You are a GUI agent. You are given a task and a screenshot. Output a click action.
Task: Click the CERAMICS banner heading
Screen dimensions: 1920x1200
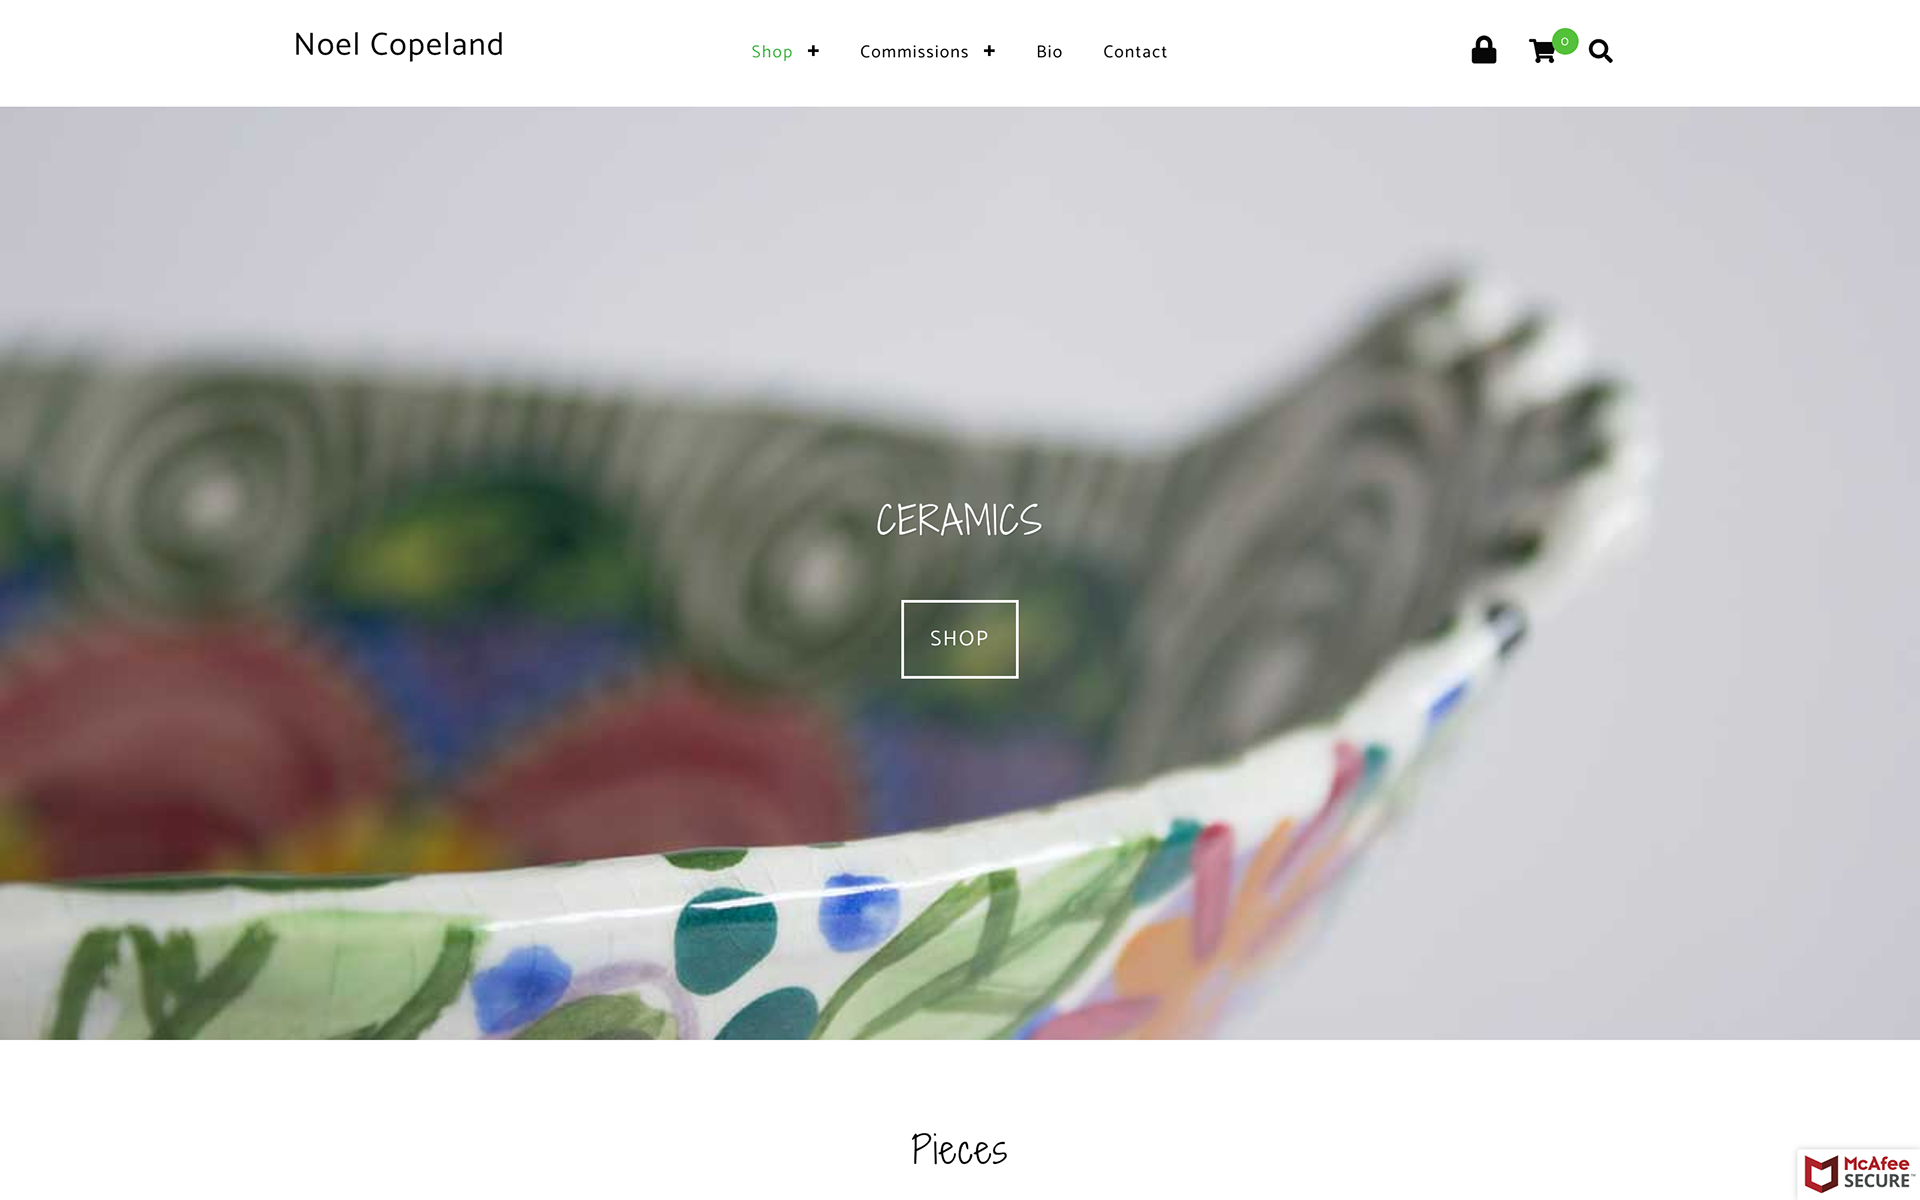click(959, 520)
